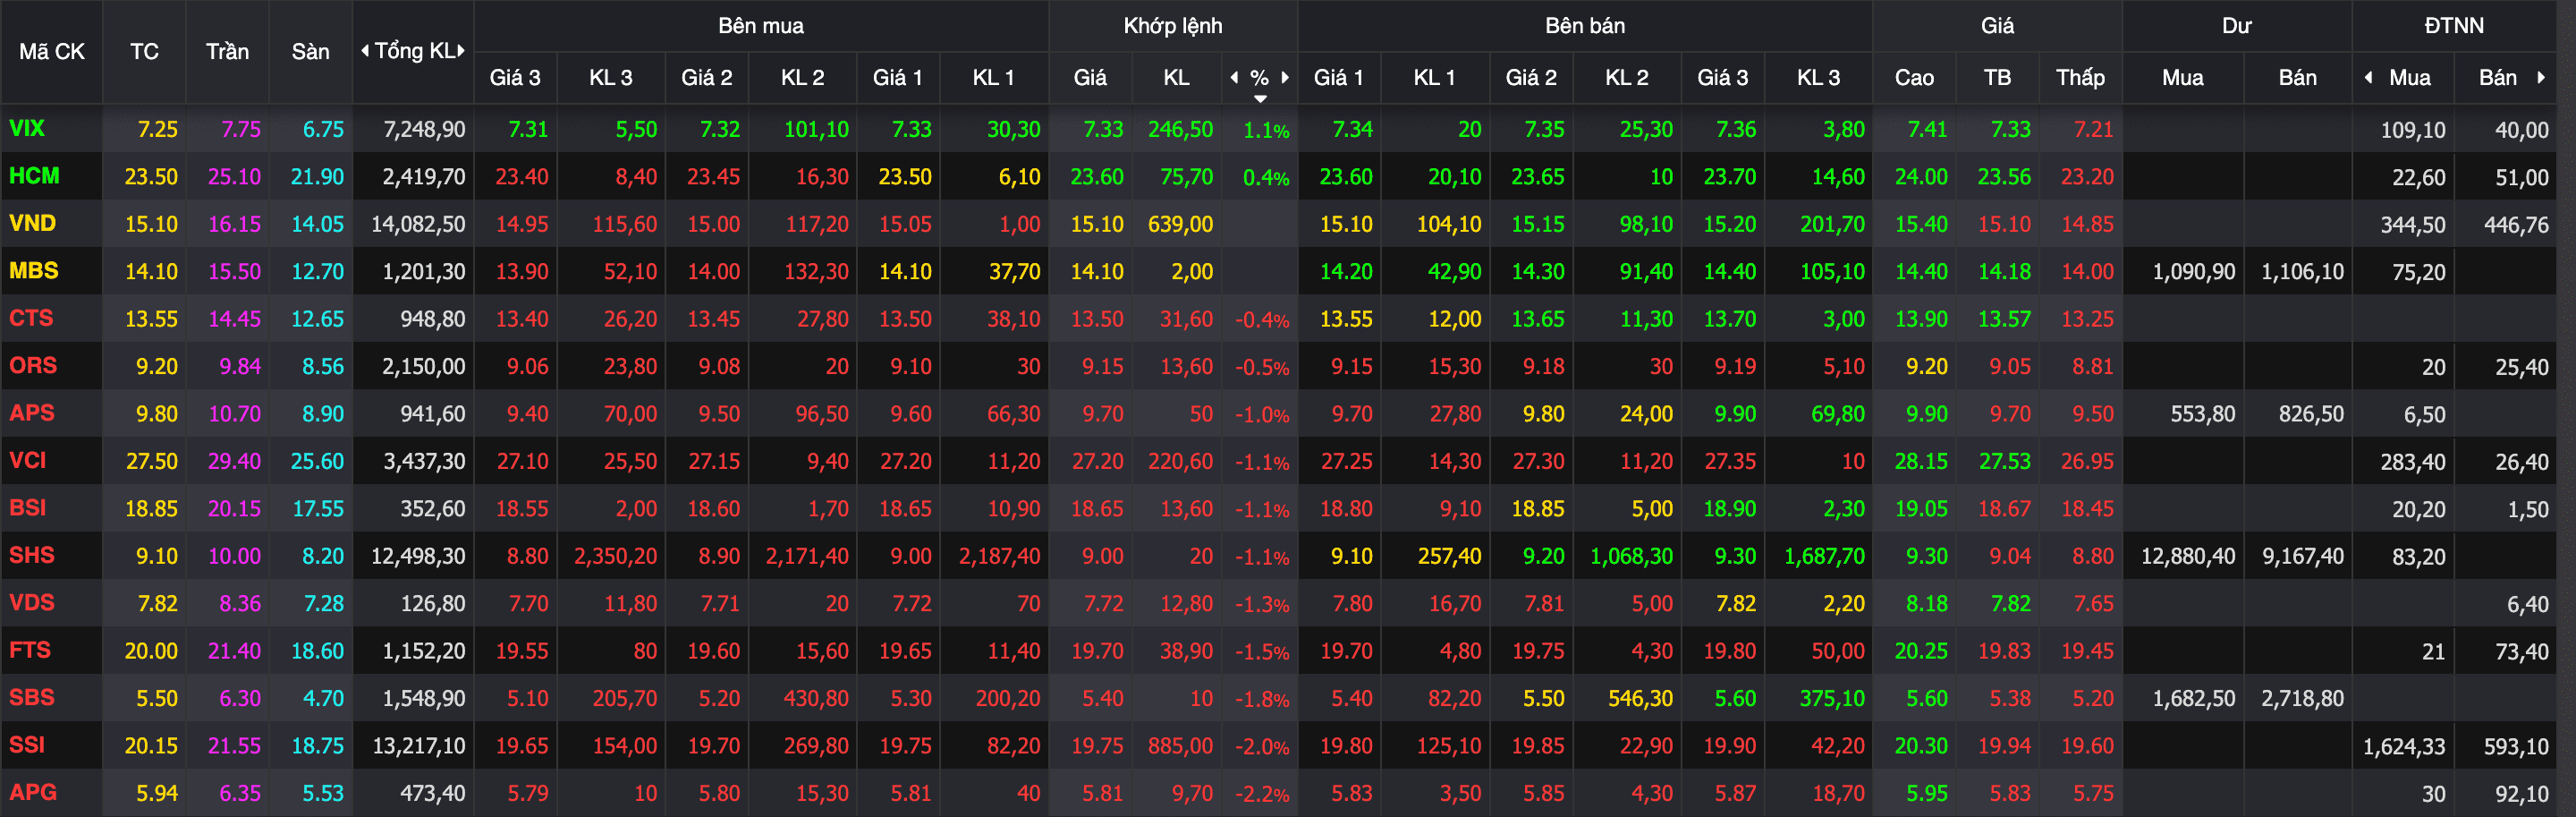Click right arrow beside Tổng KL header
The width and height of the screenshot is (2576, 817).
461,51
